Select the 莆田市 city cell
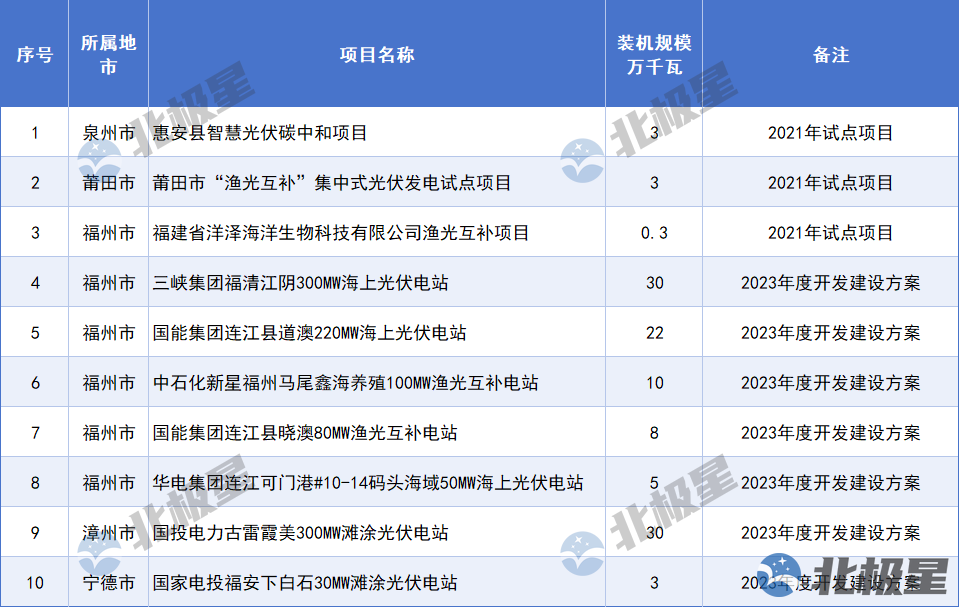 108,182
